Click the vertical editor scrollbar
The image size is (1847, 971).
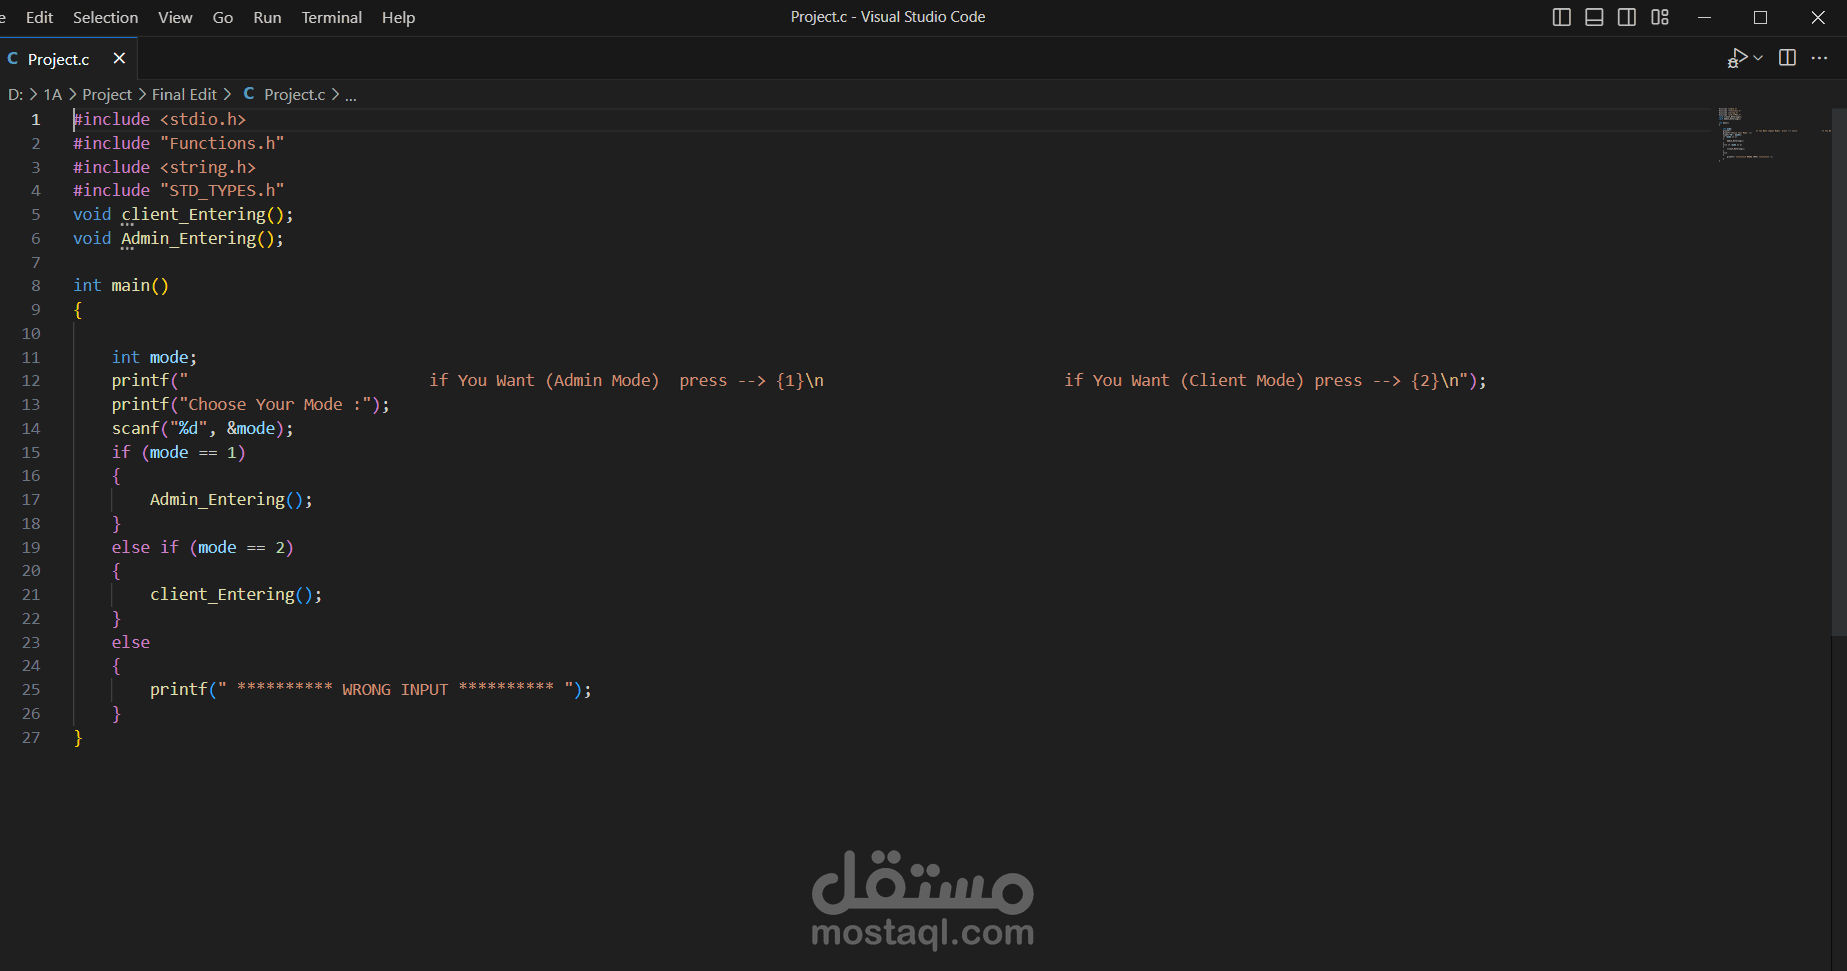pos(1839,370)
